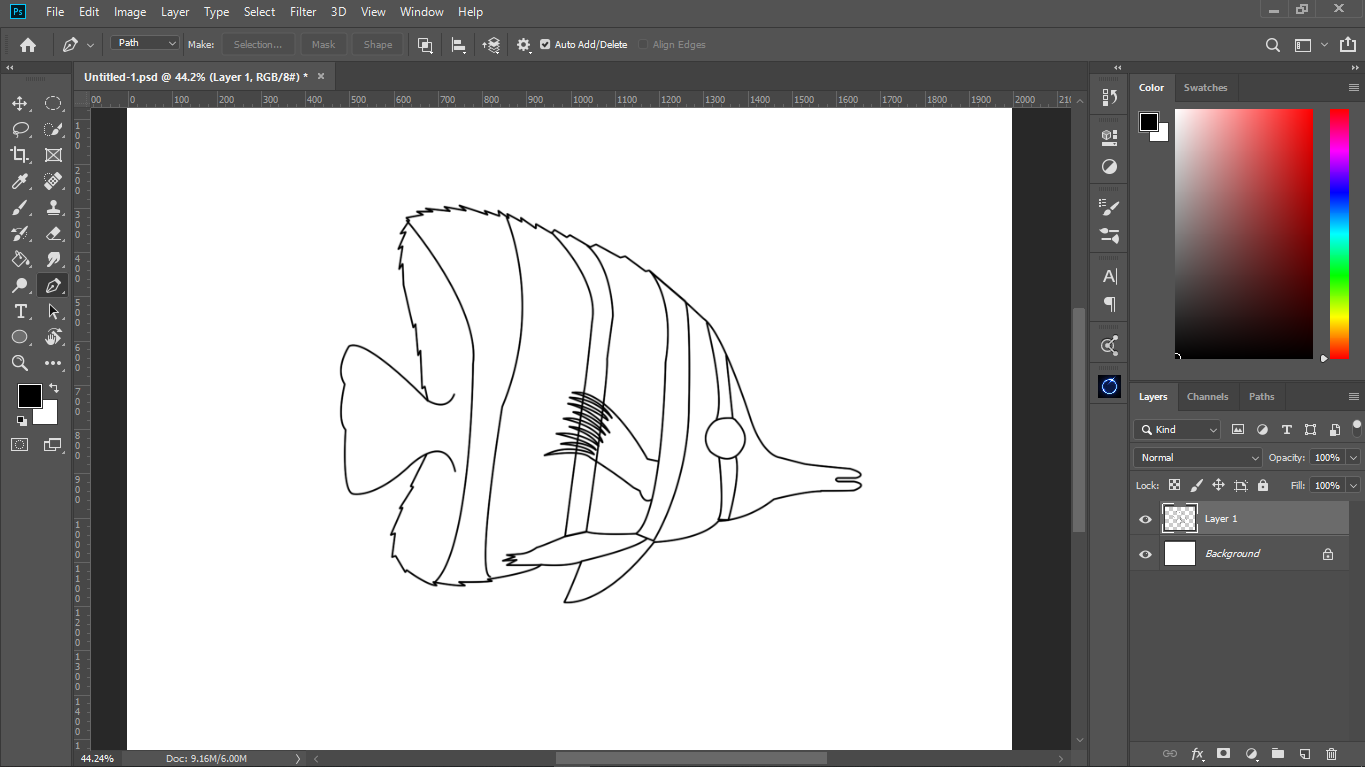Select the Zoom tool
1365x767 pixels.
click(x=19, y=363)
